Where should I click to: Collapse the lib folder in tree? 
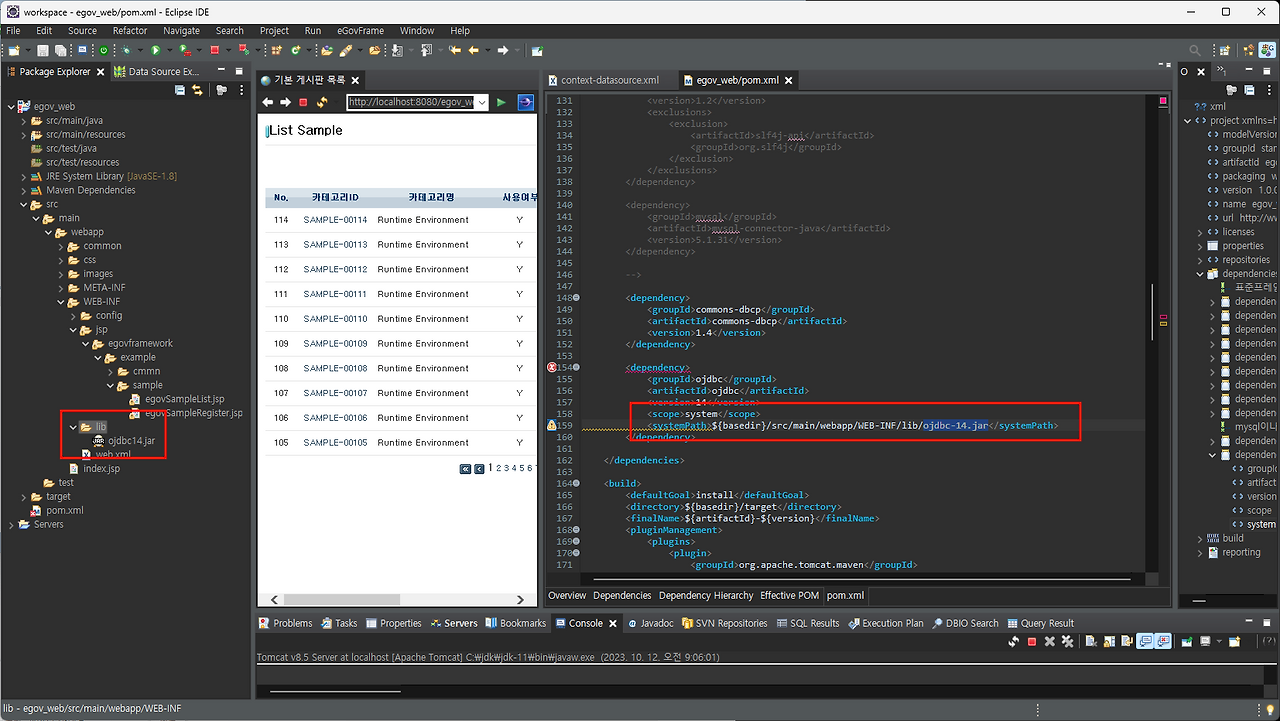tap(73, 427)
